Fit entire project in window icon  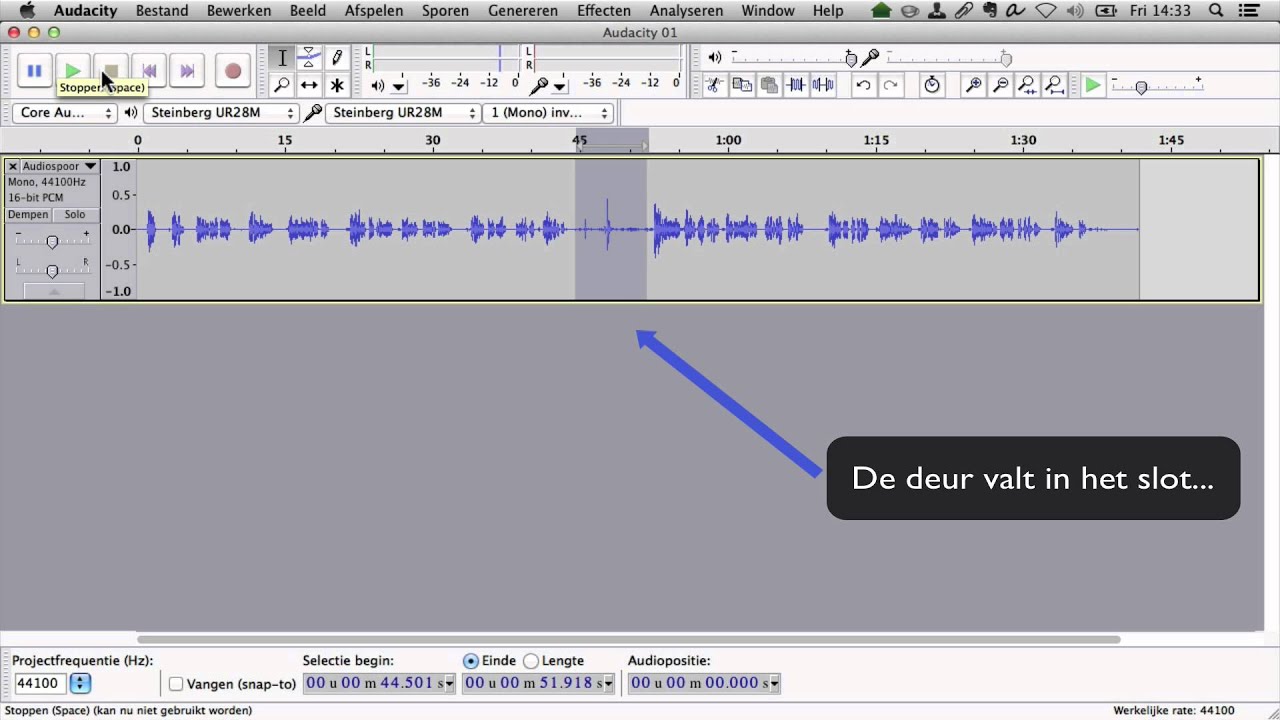tap(1054, 85)
